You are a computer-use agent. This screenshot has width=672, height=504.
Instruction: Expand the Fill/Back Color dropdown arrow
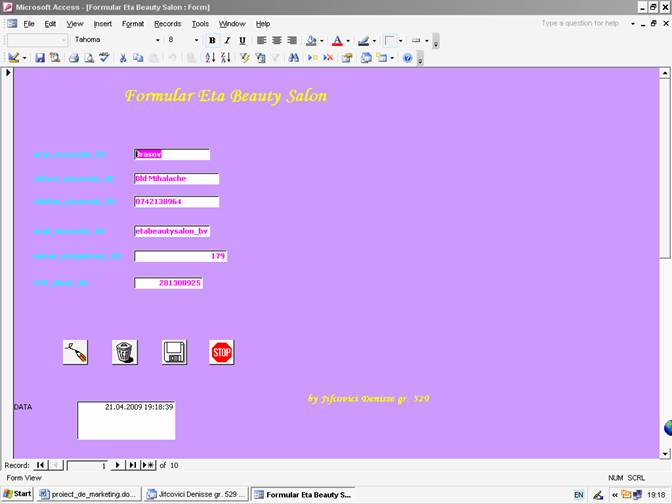(321, 40)
